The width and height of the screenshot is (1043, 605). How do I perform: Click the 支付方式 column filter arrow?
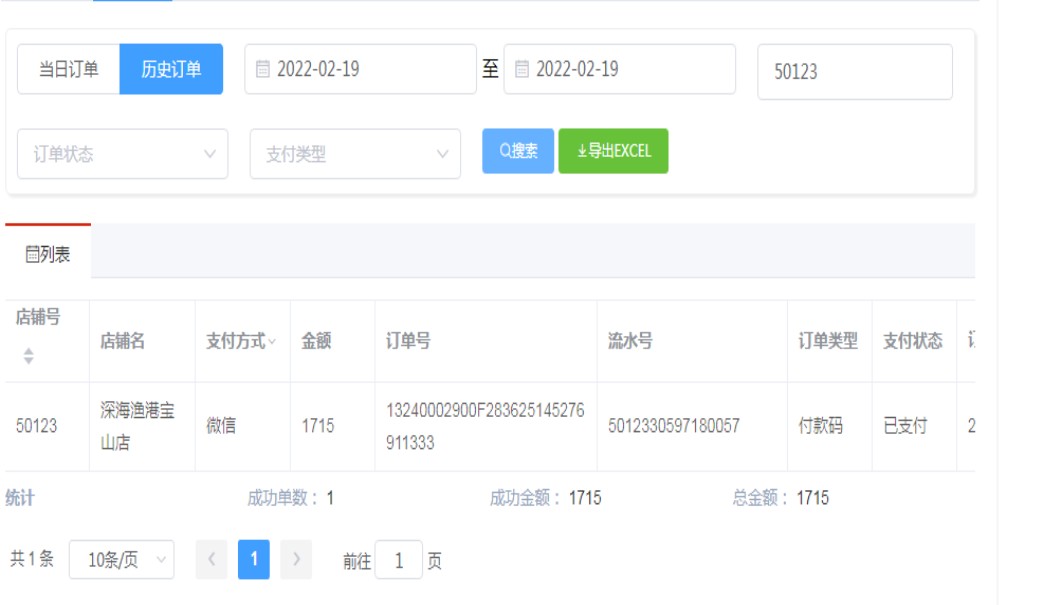click(x=272, y=342)
